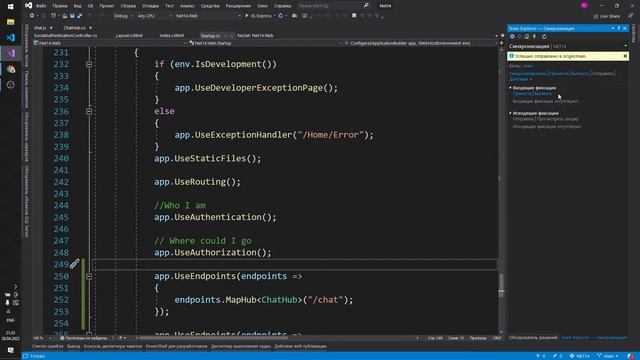Viewport: 640px width, 360px height.
Task: Collapse the else block at line 236
Action: [89, 111]
